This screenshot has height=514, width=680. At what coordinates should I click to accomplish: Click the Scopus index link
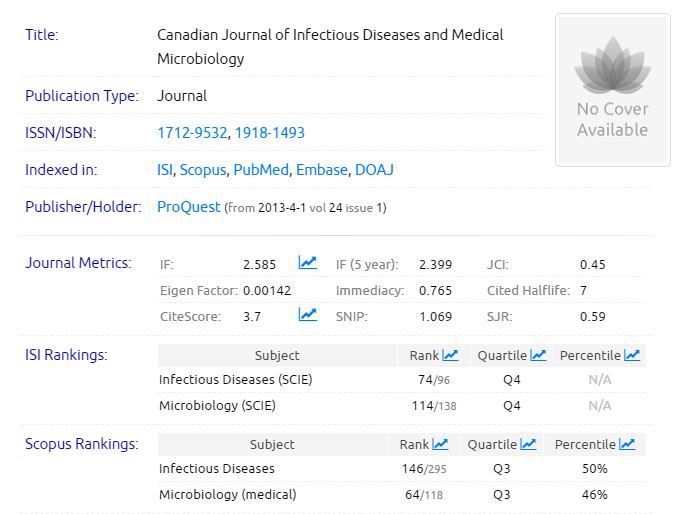pyautogui.click(x=202, y=170)
